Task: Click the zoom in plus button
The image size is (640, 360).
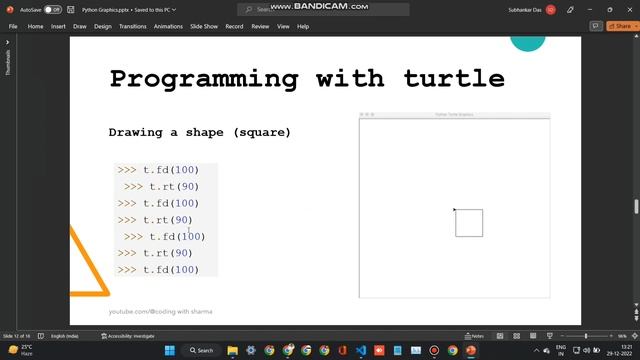Action: click(611, 336)
